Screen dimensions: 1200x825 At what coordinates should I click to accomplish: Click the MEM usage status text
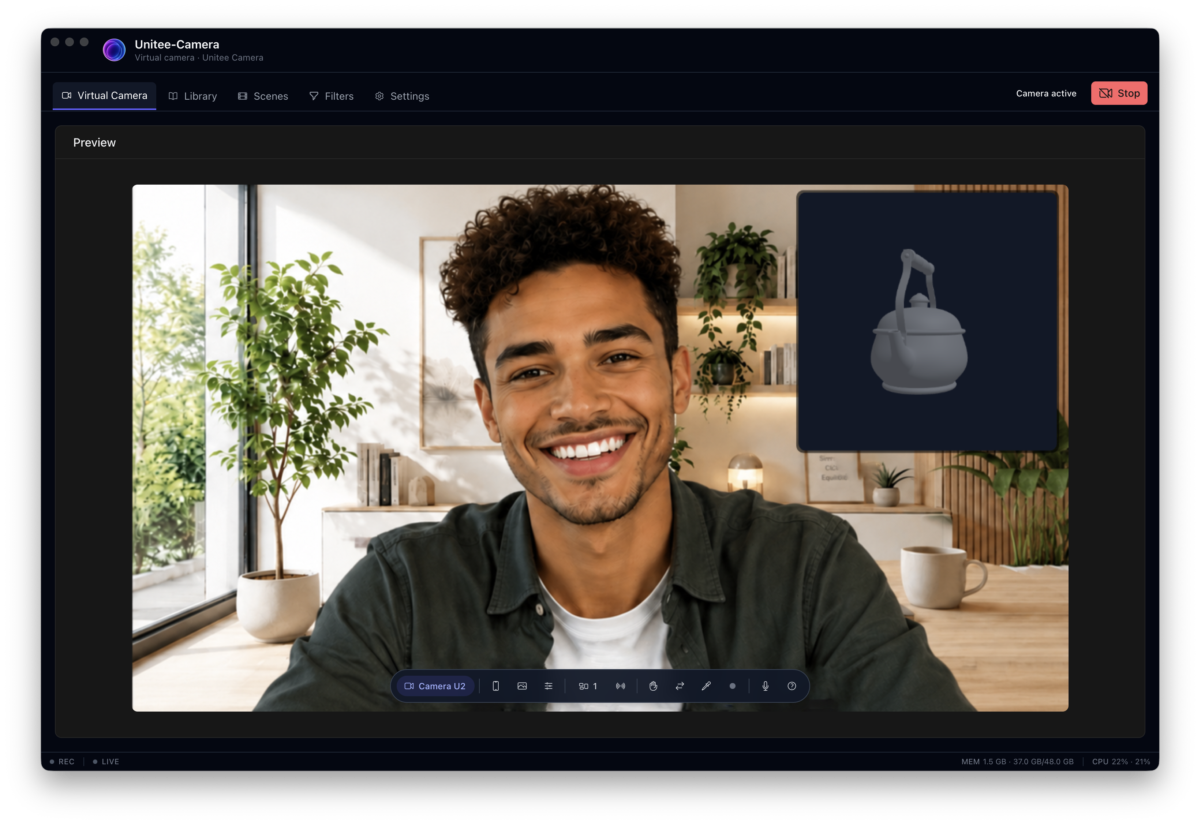pos(1017,762)
